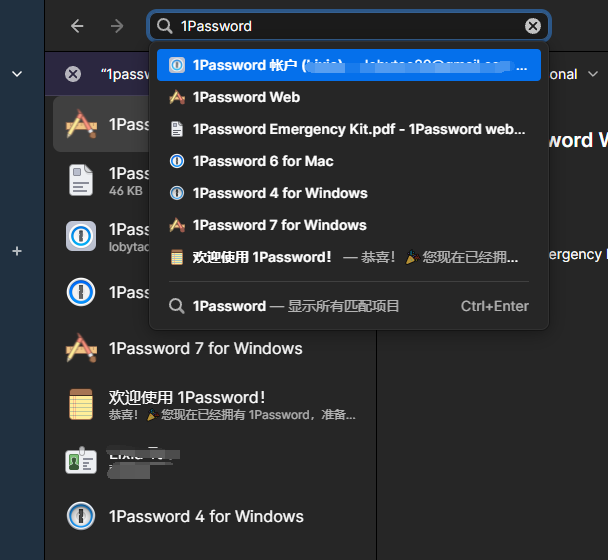608x560 pixels.
Task: Select 1Password 6 for Mac suggestion
Action: 263,161
